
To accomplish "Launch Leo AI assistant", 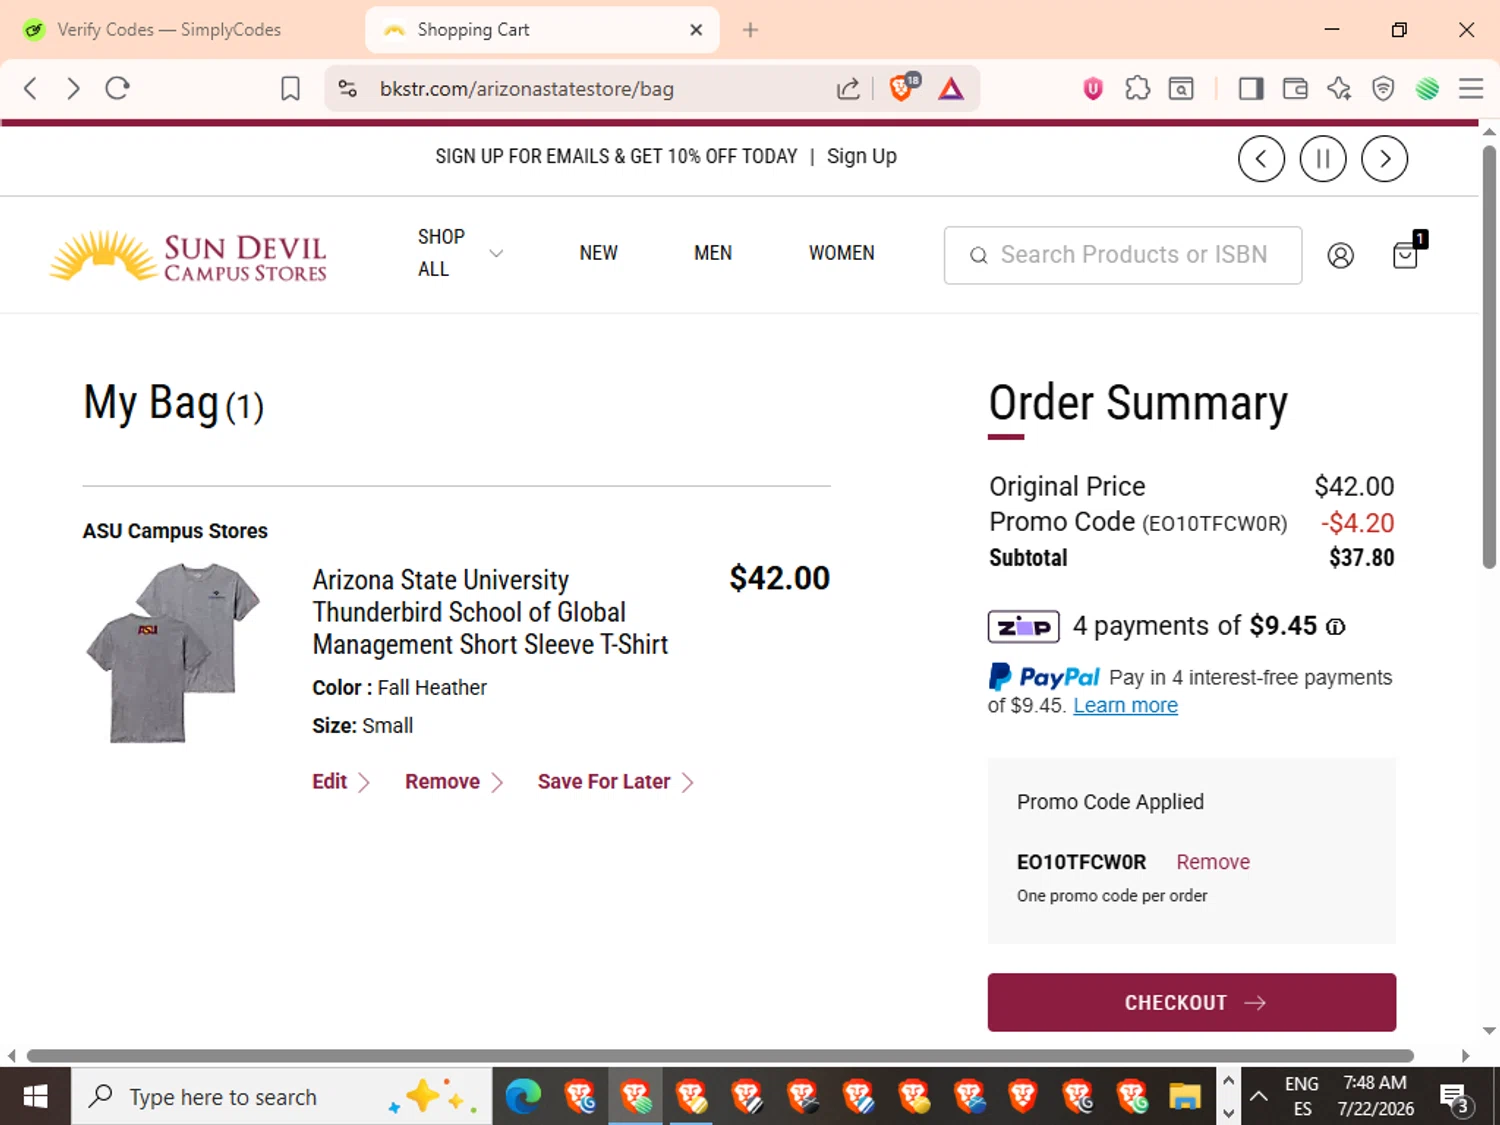I will click(1339, 89).
